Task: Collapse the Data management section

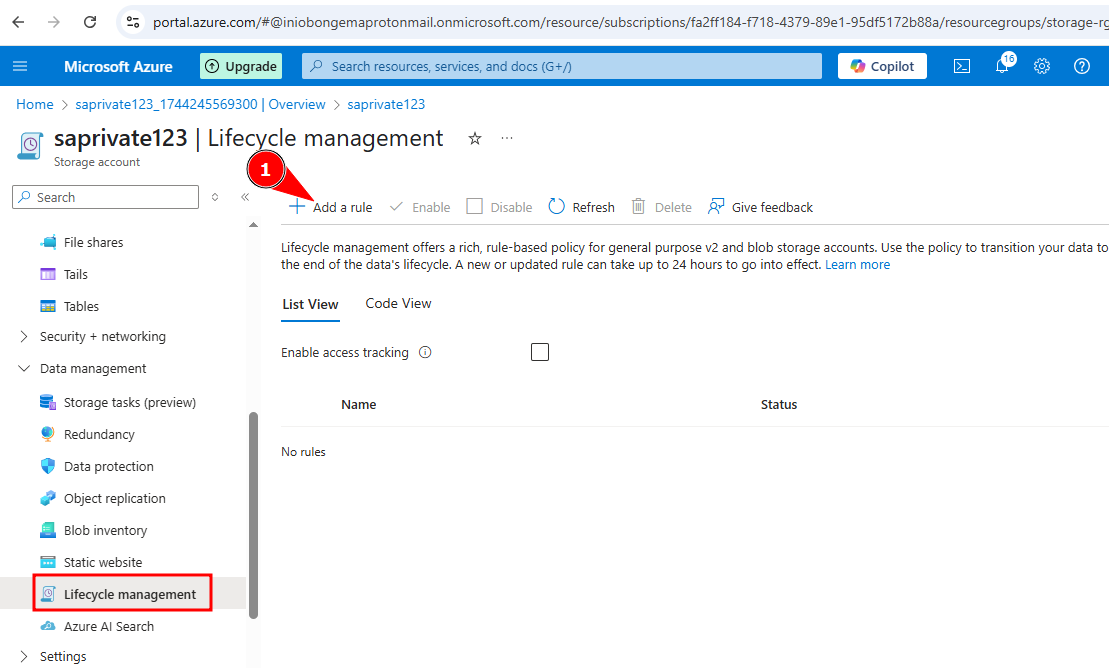Action: point(24,369)
